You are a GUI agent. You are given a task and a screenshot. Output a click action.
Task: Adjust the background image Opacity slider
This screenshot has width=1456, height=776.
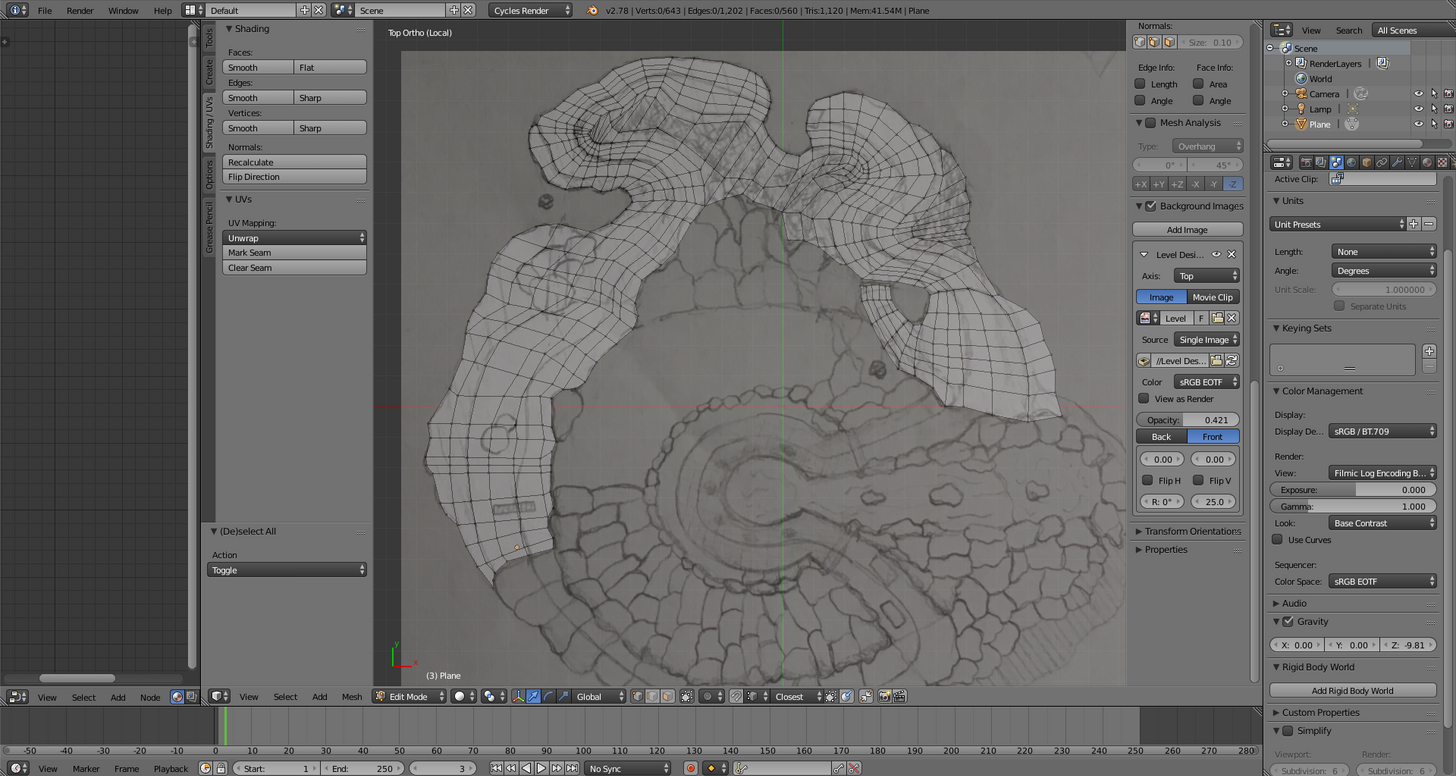(1187, 420)
